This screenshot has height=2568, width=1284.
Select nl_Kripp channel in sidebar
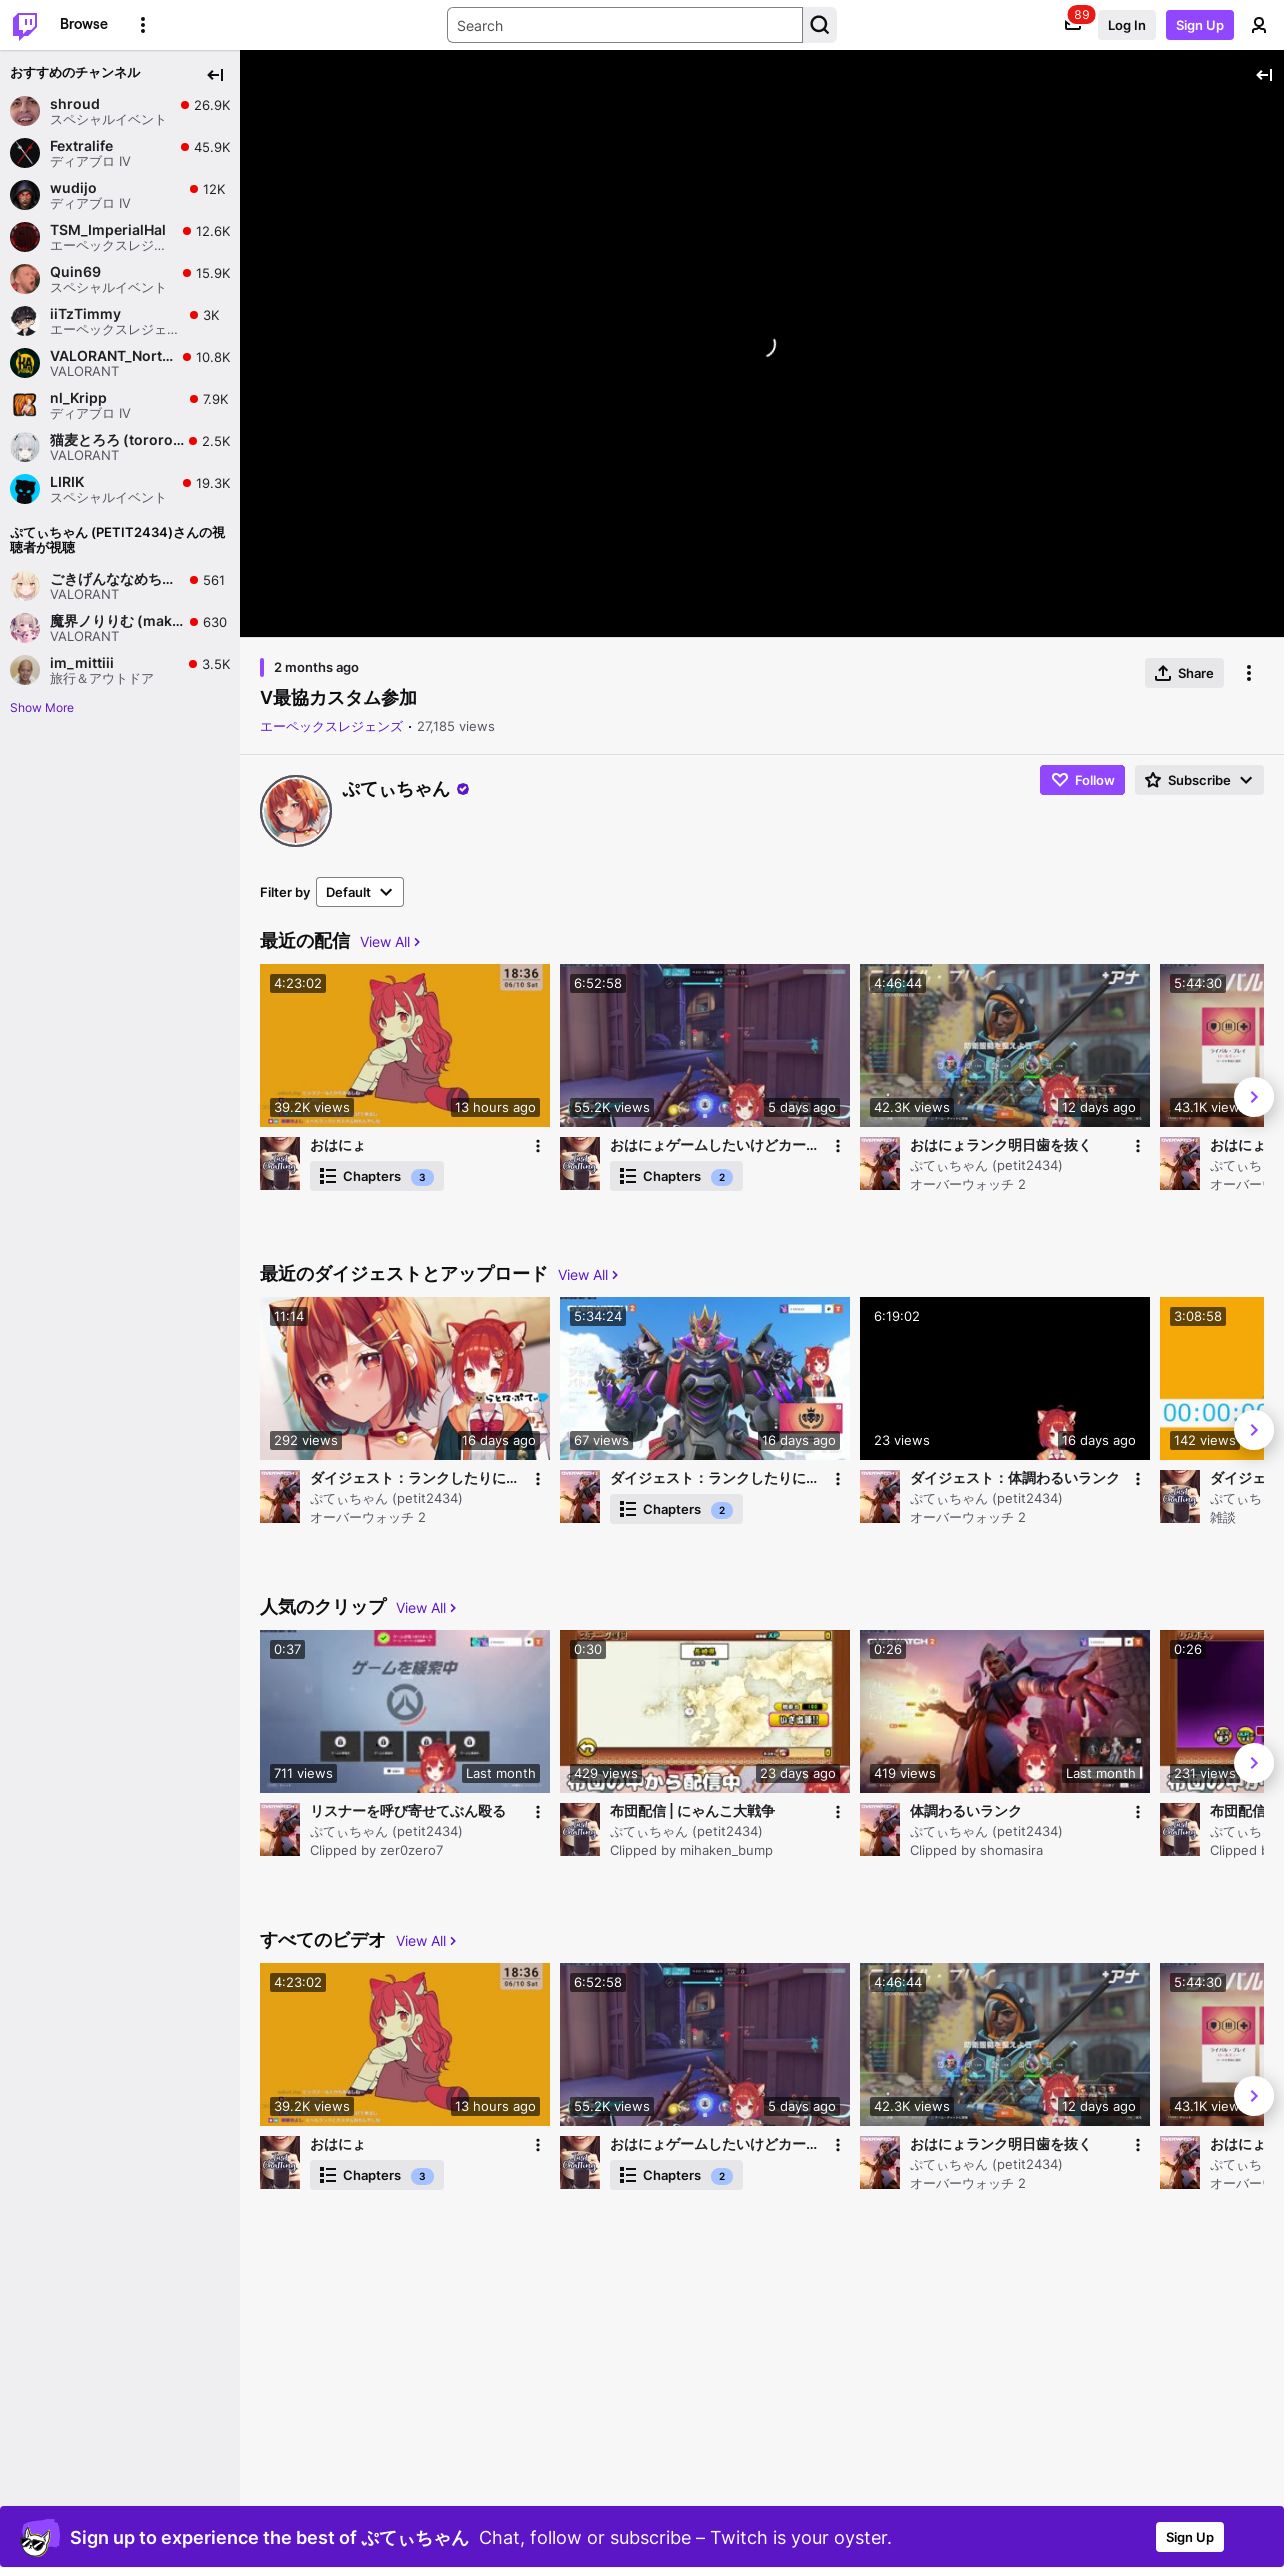(120, 405)
